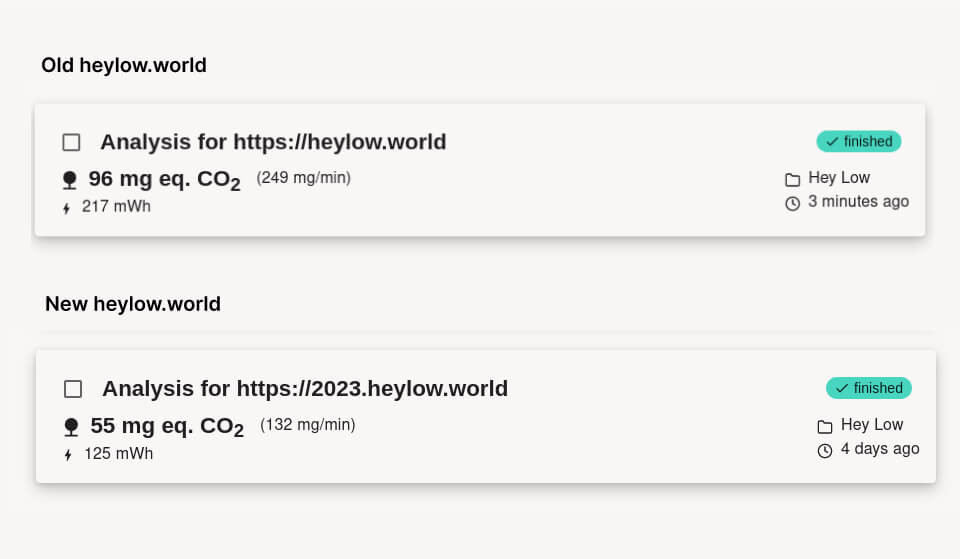Open "Analysis for https://heylow.world" title

coord(273,142)
